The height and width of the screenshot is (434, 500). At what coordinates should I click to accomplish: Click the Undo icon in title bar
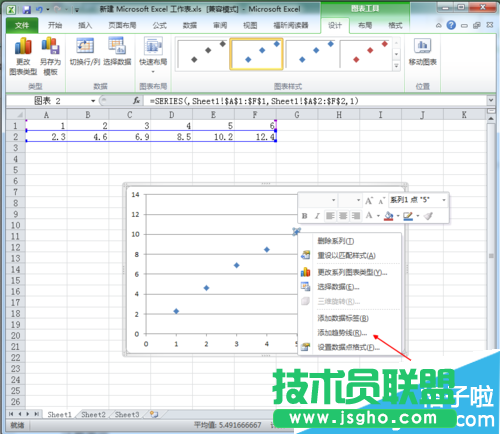coord(39,10)
